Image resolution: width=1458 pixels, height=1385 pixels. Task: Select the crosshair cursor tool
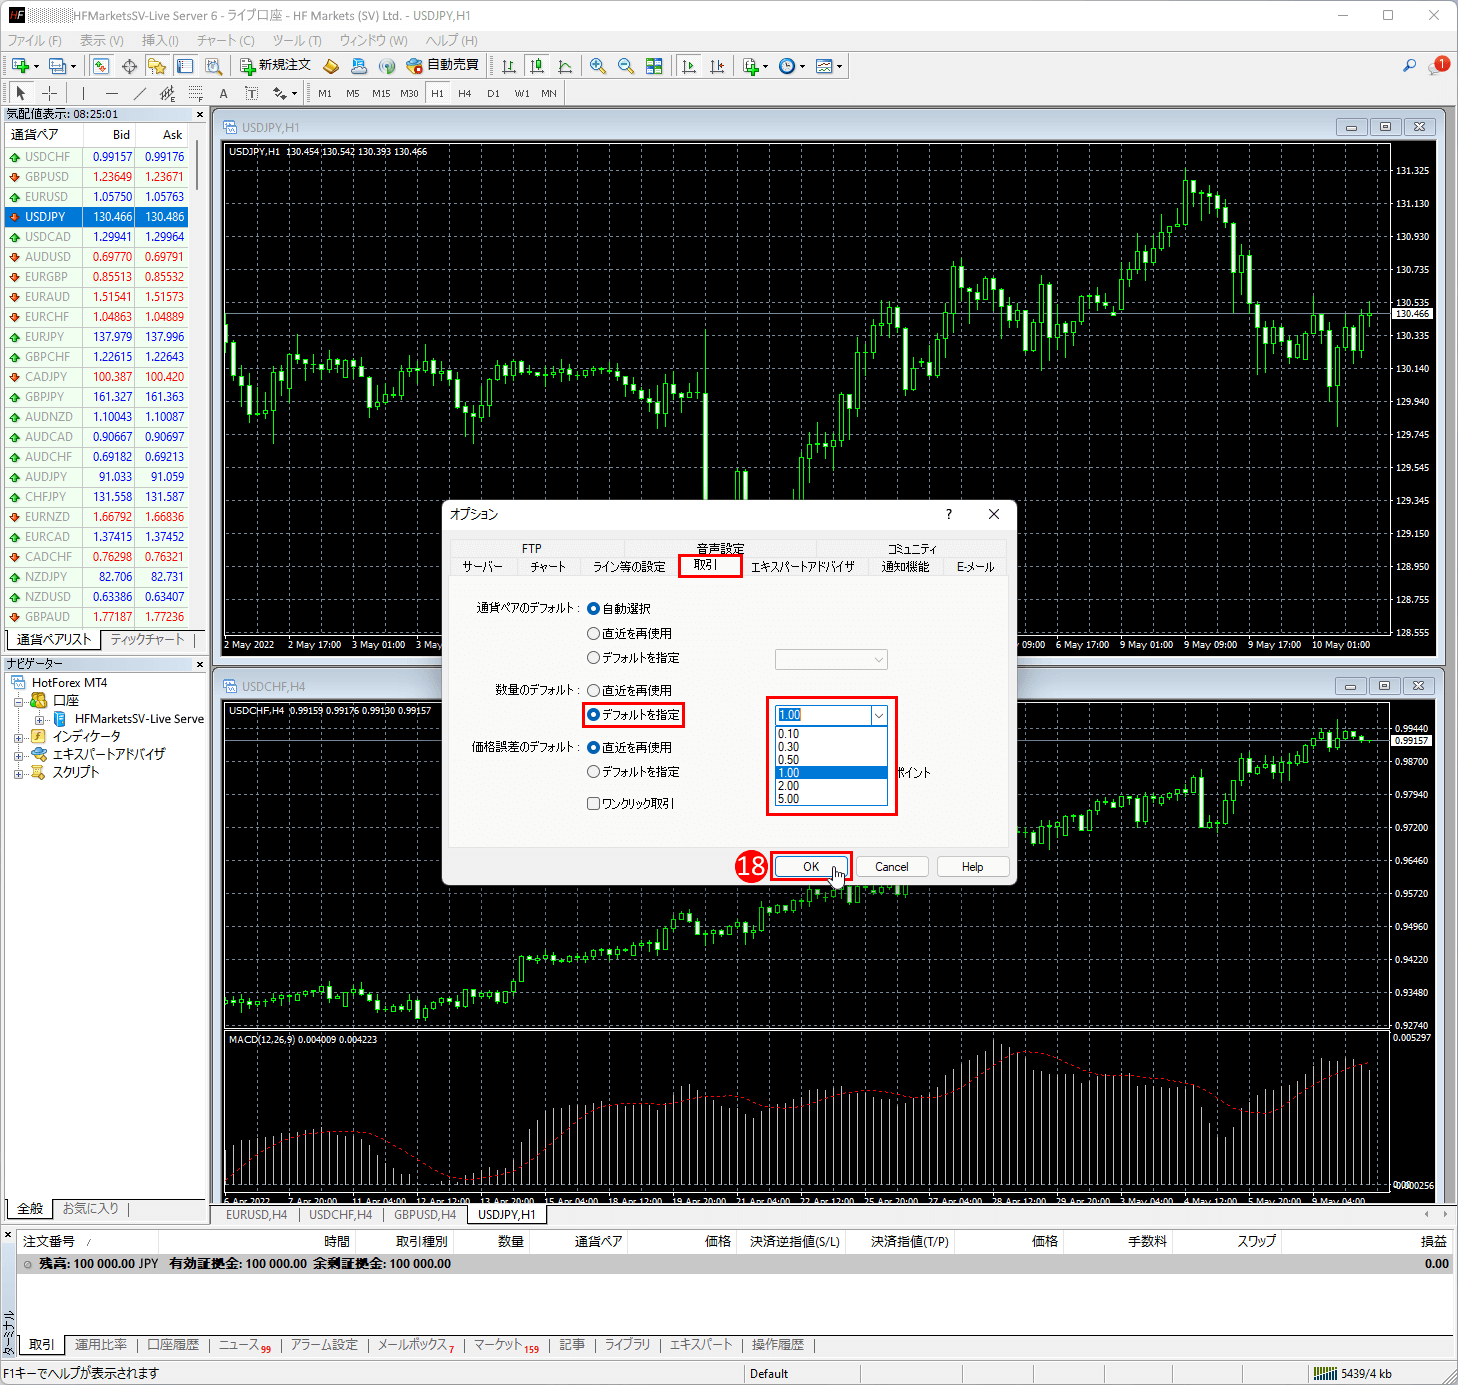coord(49,93)
